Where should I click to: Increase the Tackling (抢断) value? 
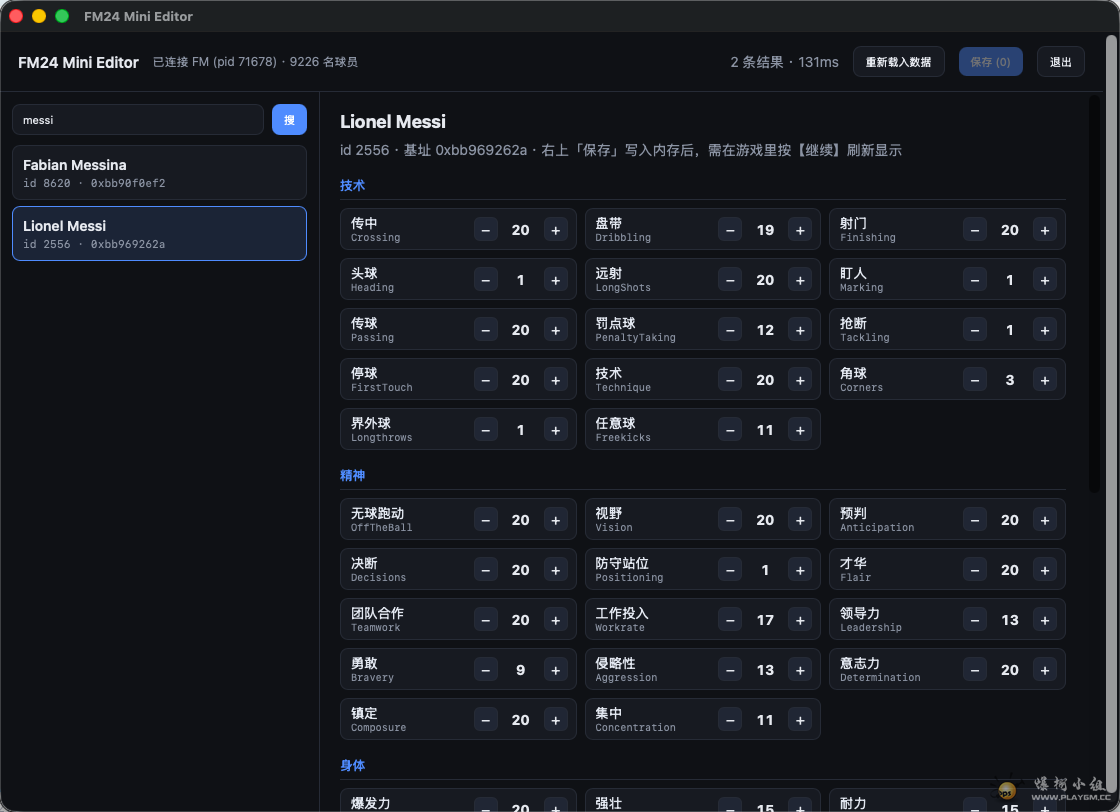[1045, 330]
